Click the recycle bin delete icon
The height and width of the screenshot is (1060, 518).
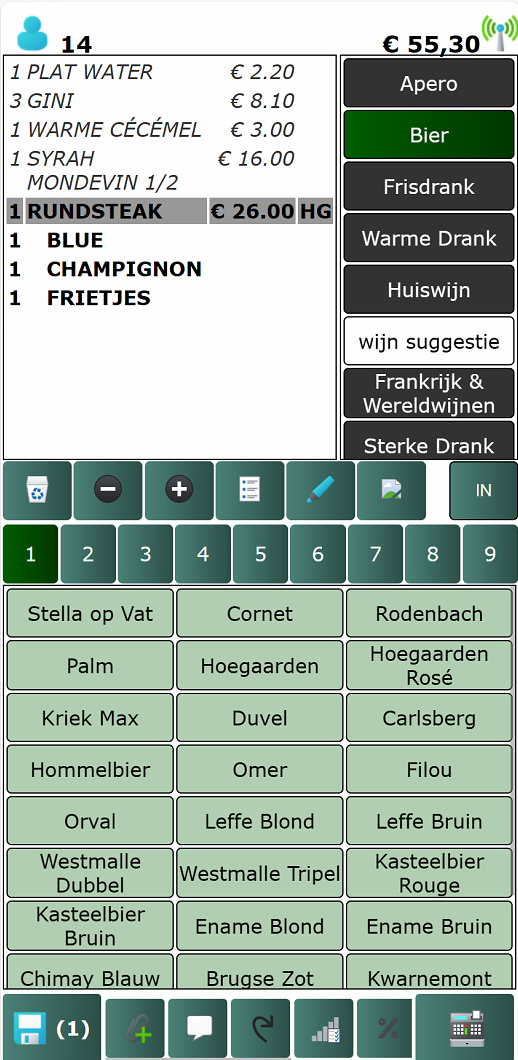click(x=37, y=490)
